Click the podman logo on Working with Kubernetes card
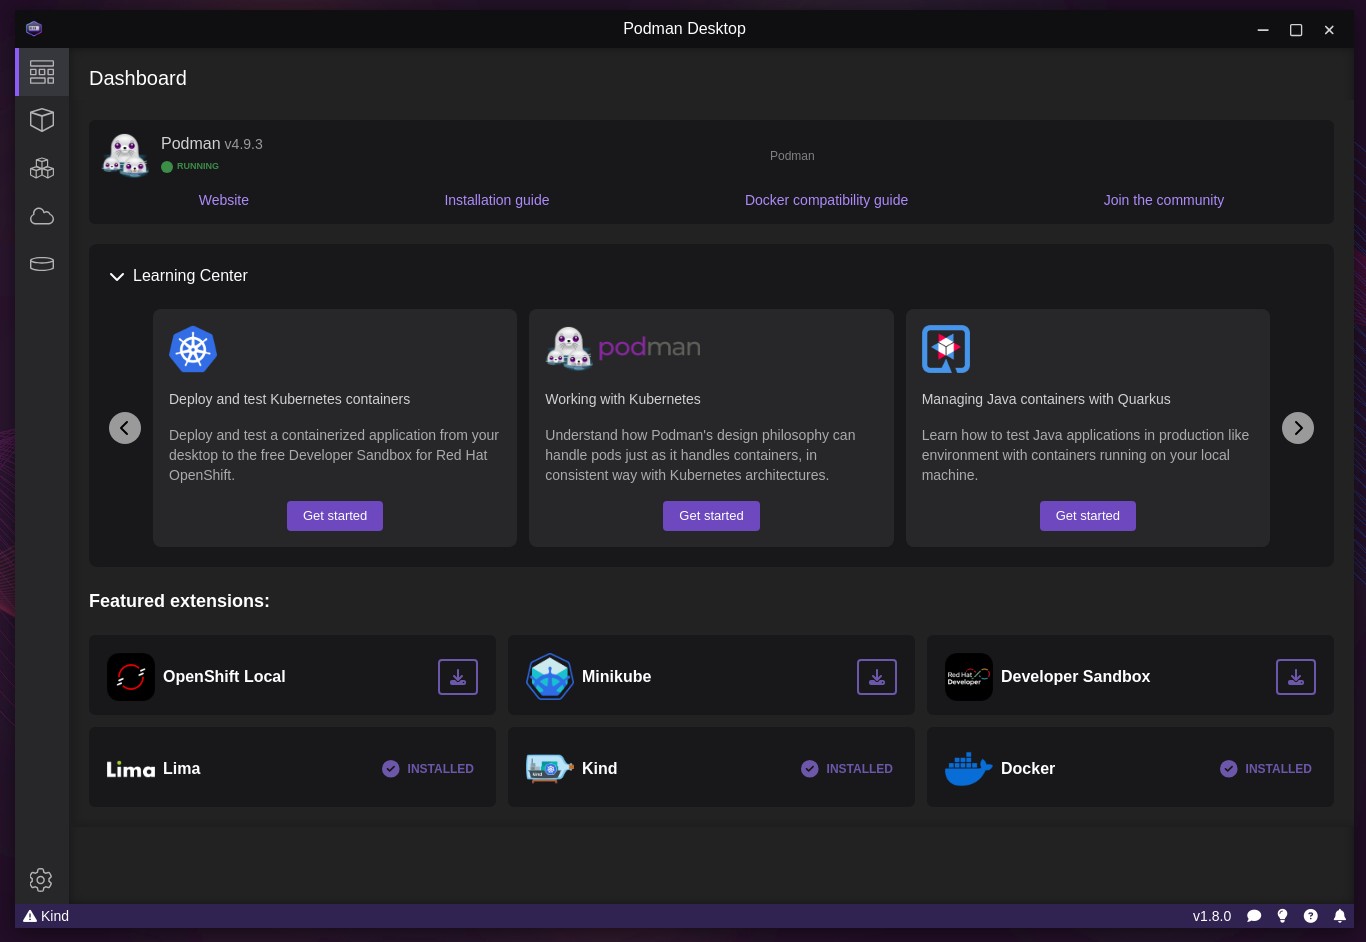 [x=623, y=349]
